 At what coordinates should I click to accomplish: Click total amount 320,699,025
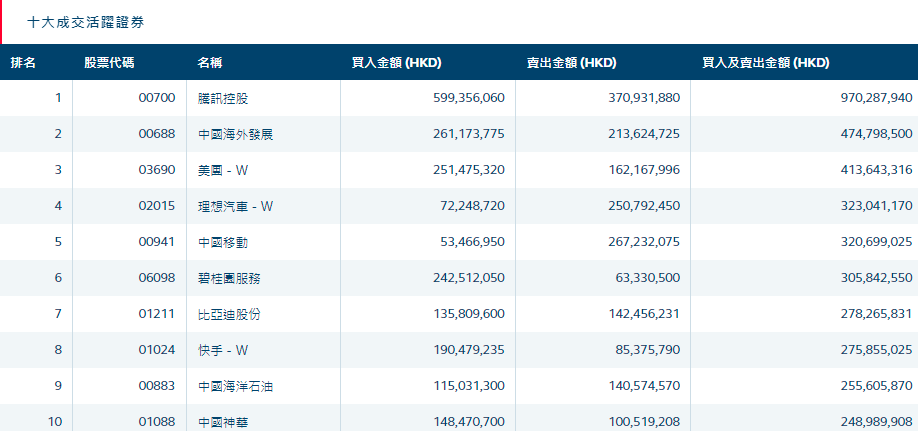[876, 242]
